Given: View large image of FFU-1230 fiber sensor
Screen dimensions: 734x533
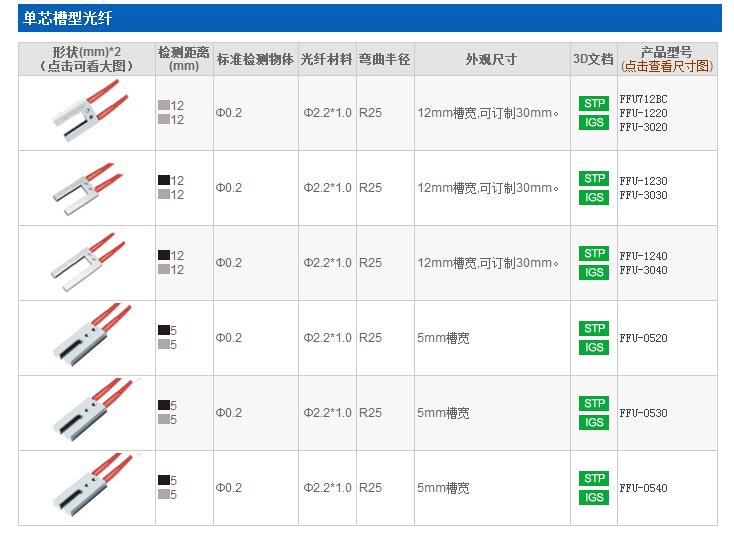Looking at the screenshot, I should 85,187.
